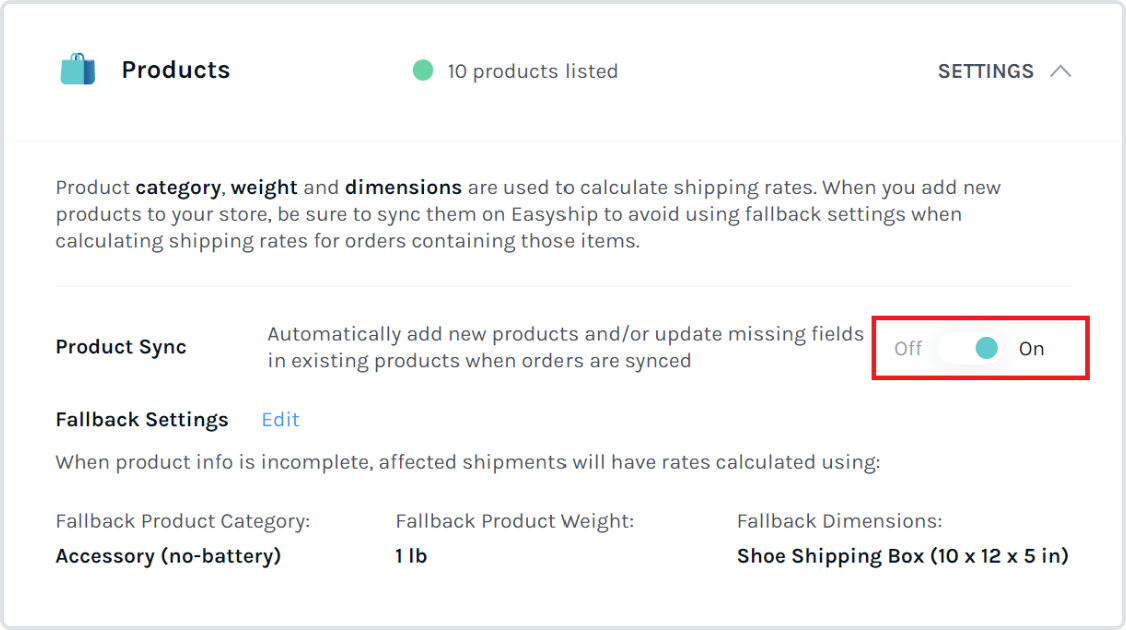Click the Product Sync label

(121, 347)
